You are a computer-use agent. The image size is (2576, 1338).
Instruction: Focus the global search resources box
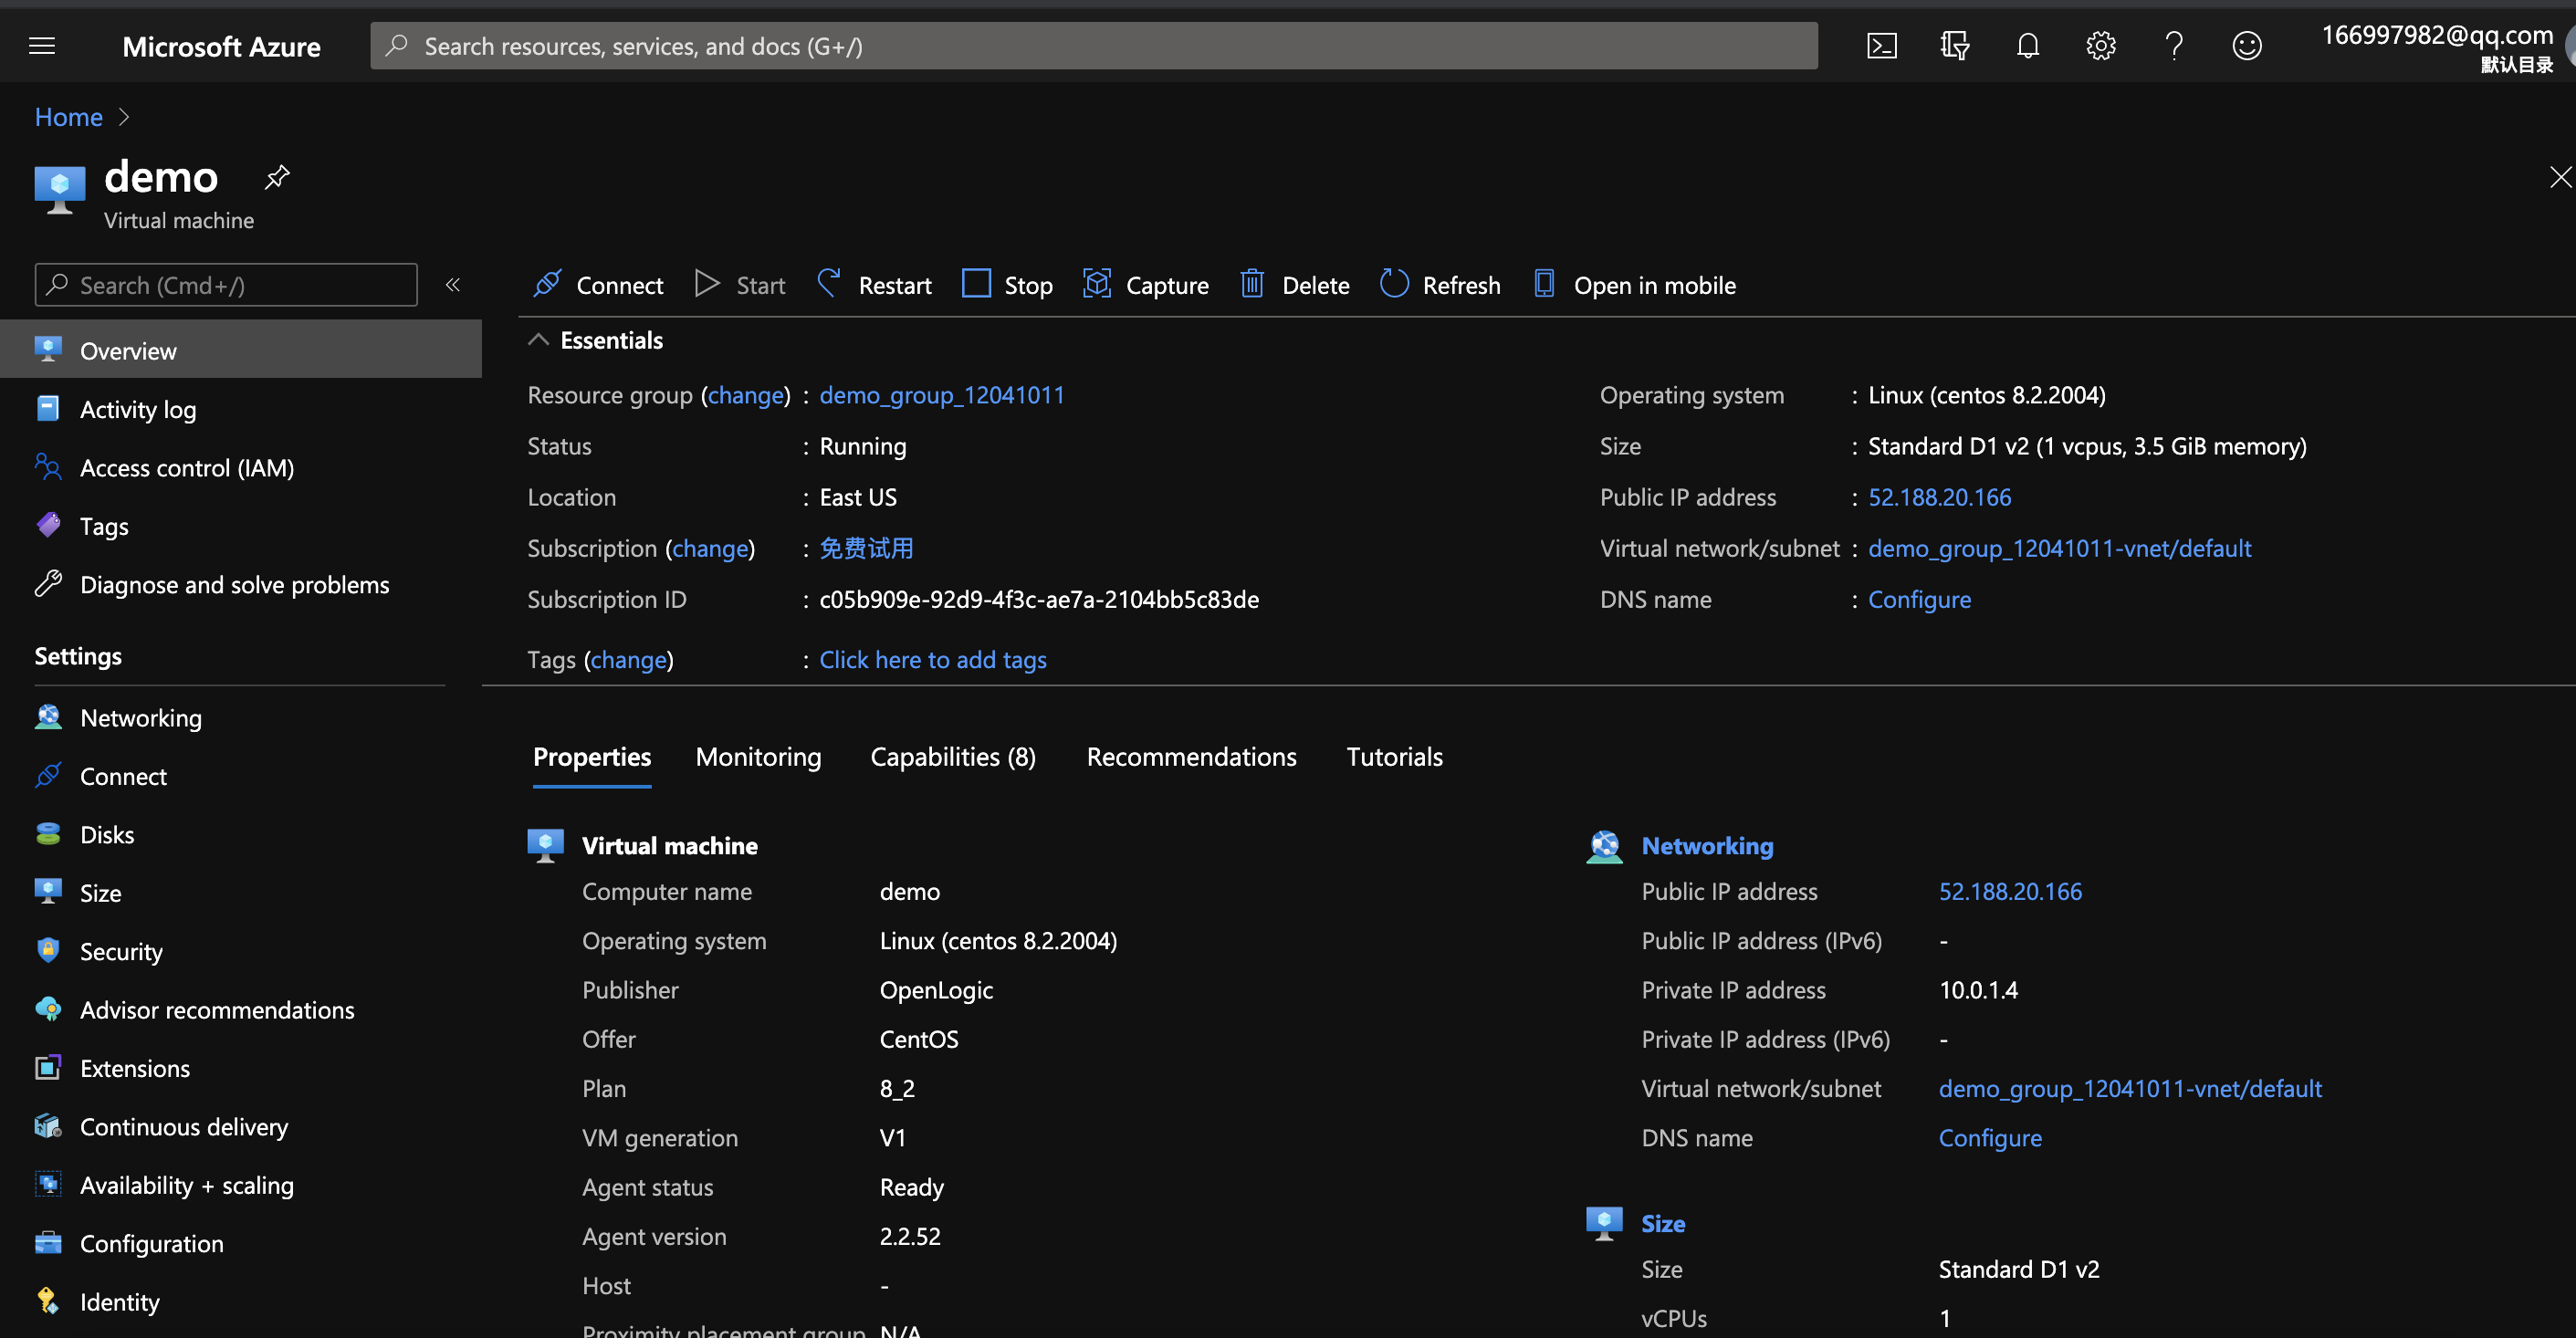tap(1094, 46)
